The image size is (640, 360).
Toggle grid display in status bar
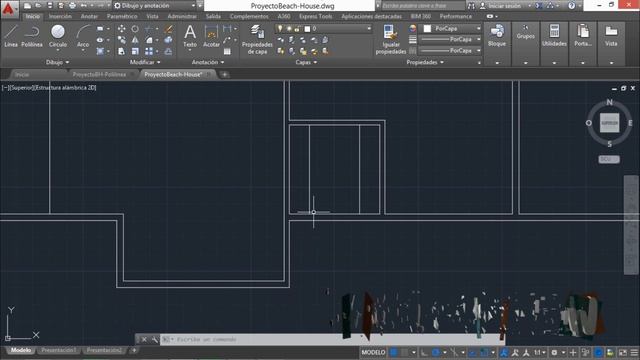point(393,352)
